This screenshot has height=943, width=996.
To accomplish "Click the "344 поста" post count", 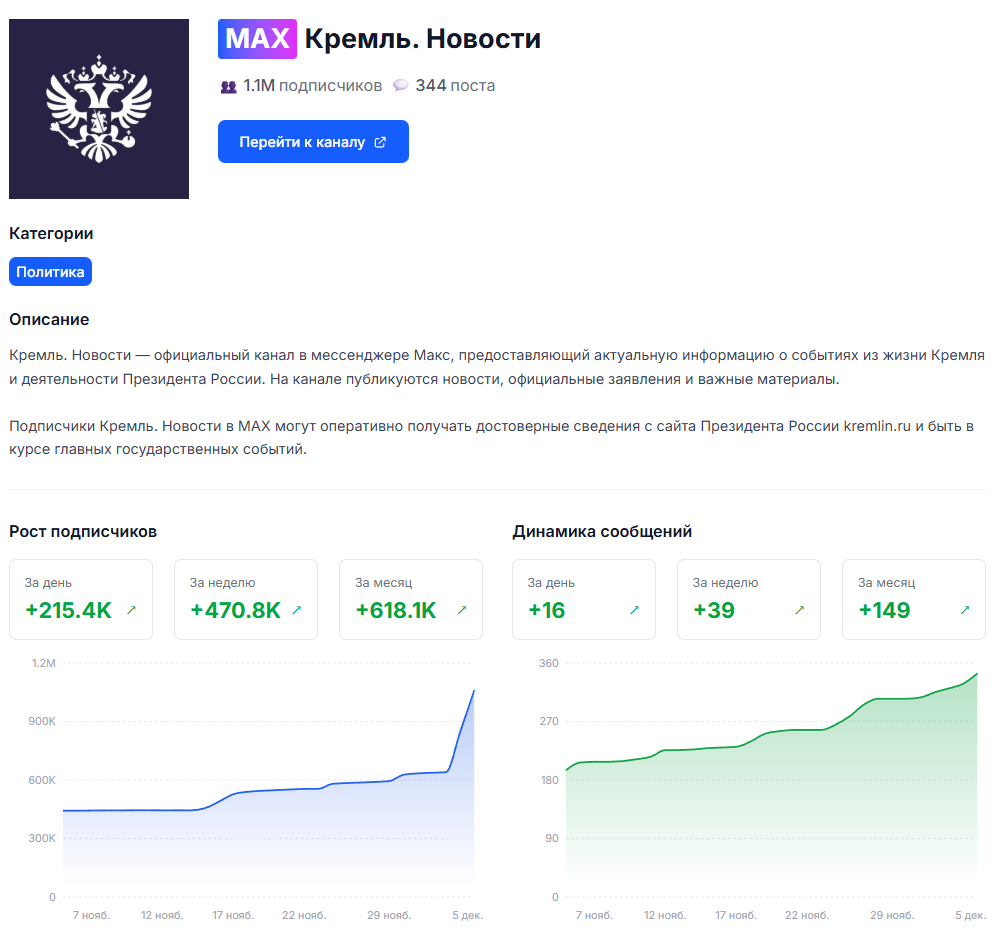I will [455, 86].
